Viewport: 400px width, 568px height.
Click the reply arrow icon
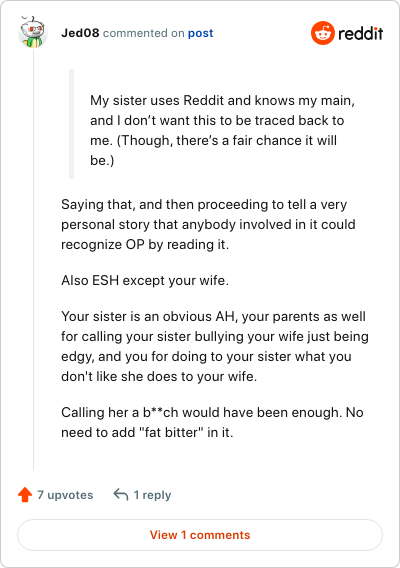click(121, 494)
